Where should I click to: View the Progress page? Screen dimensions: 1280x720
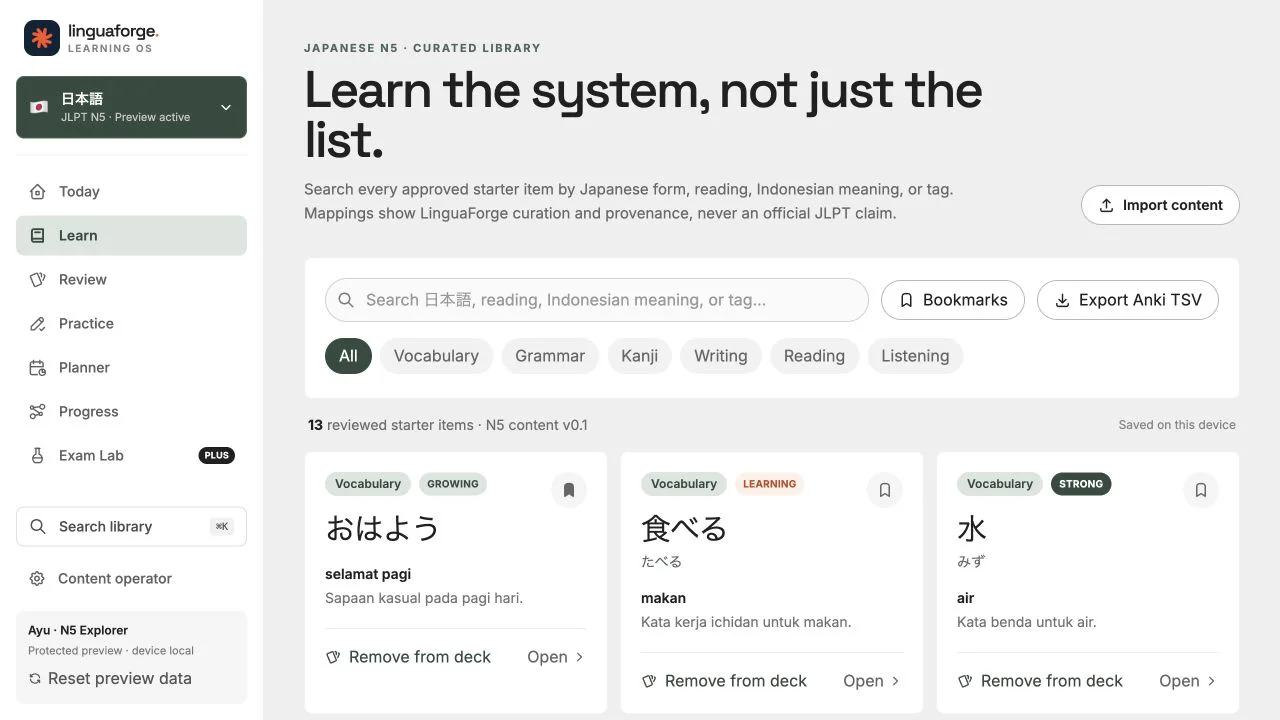tap(131, 411)
